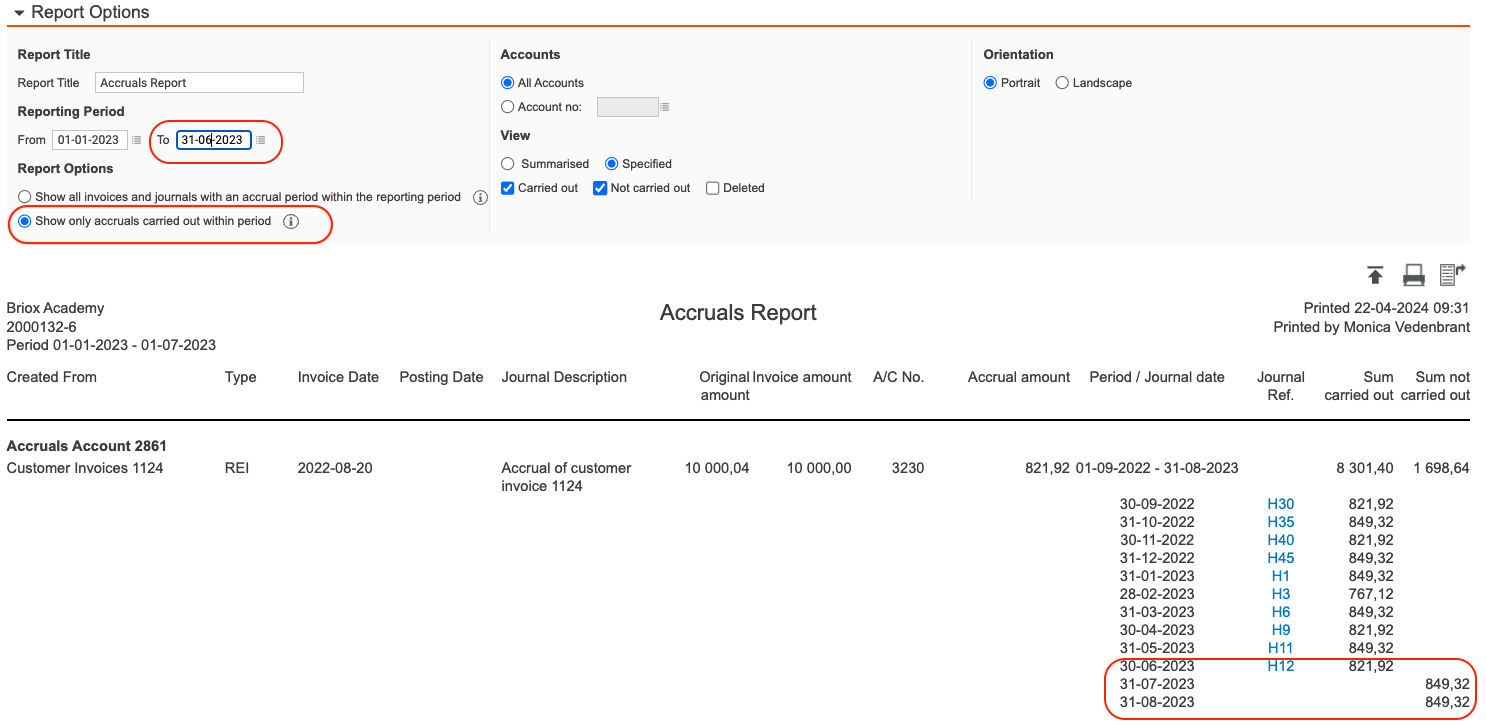The height and width of the screenshot is (725, 1486).
Task: Open the From date picker list icon
Action: click(137, 140)
